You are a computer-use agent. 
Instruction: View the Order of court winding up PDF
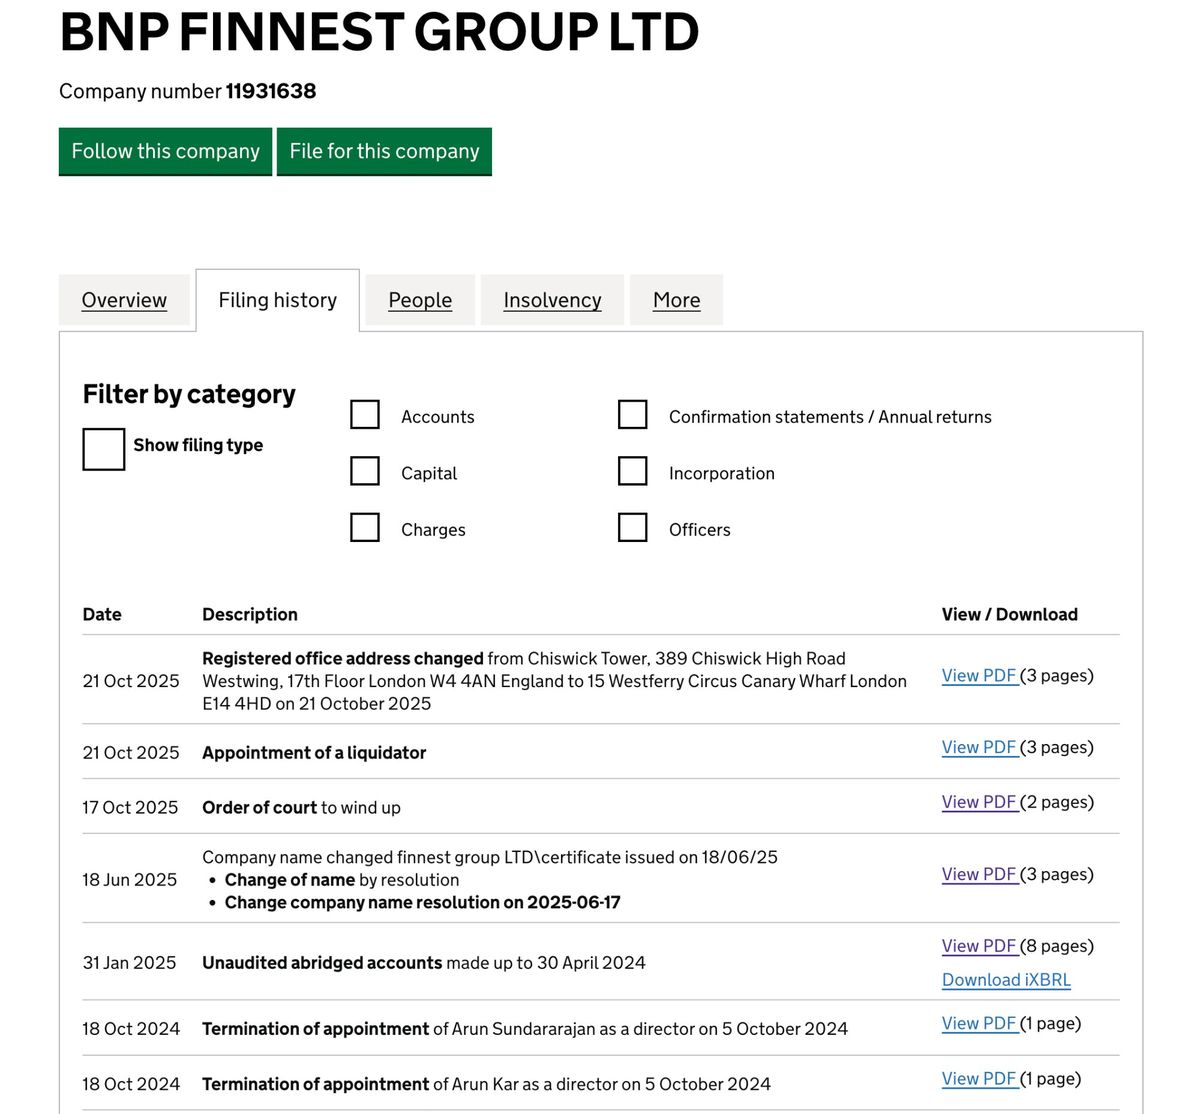point(980,801)
